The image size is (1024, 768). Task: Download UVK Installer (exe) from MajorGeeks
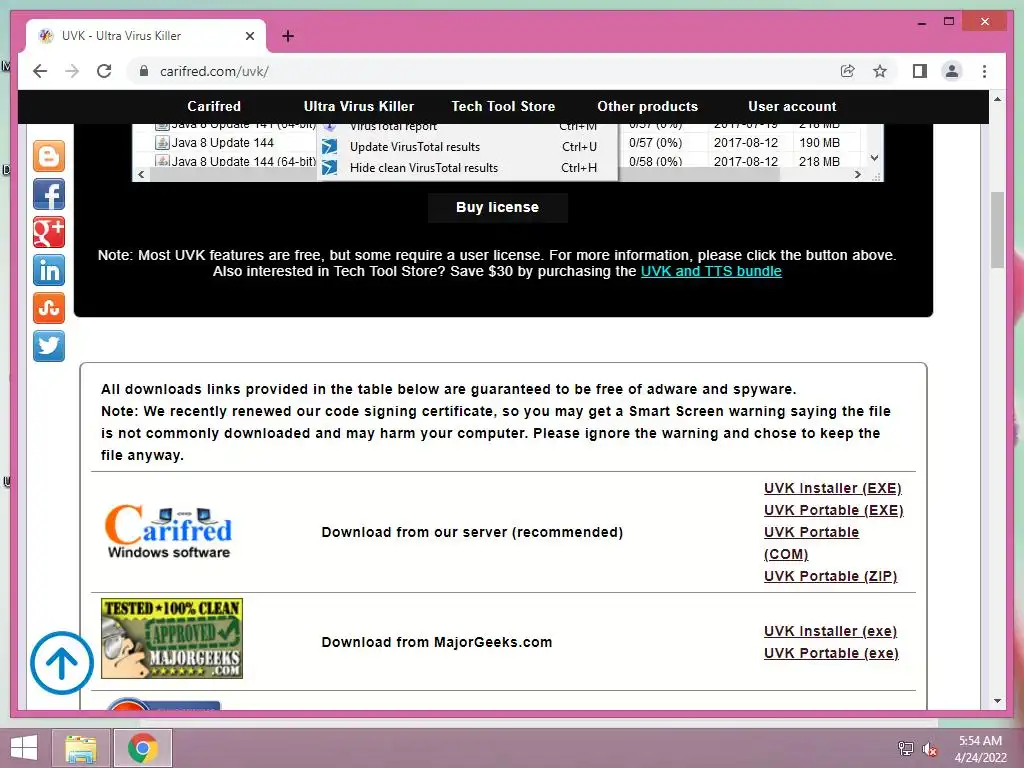tap(830, 631)
